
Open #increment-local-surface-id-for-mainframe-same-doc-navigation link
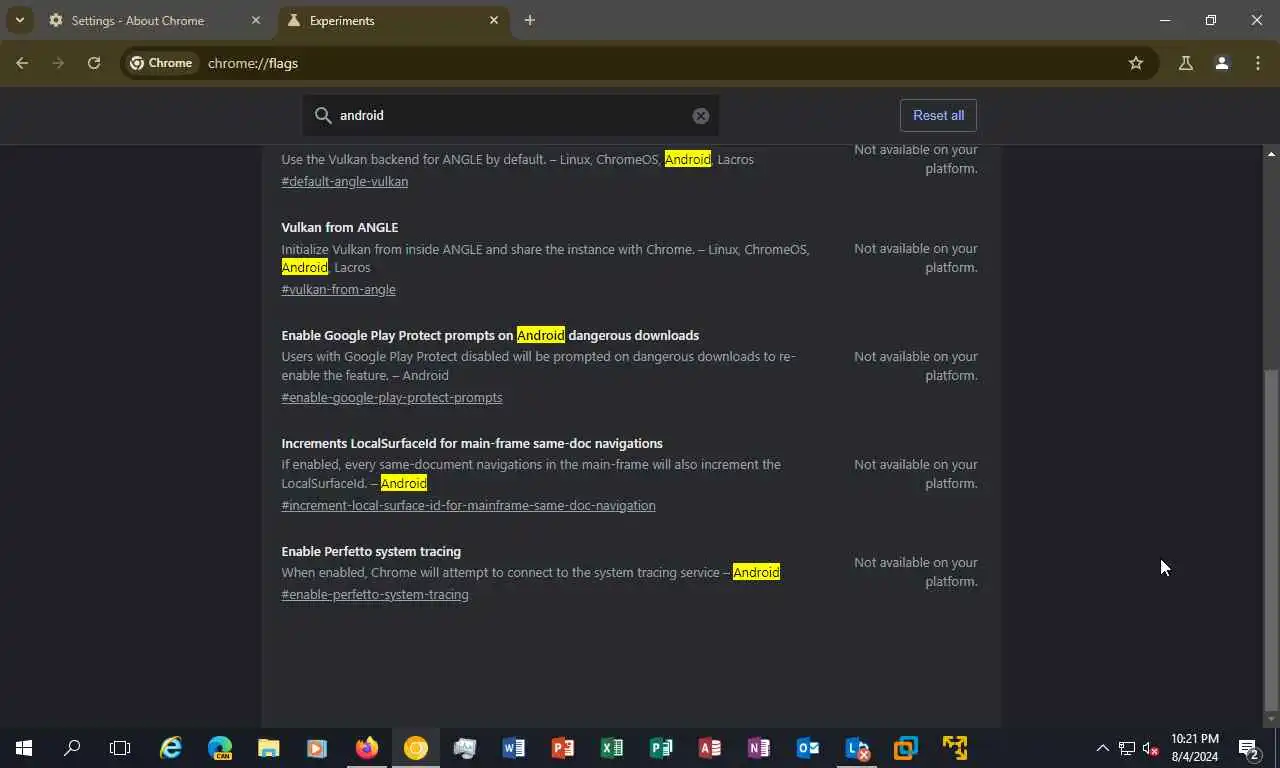[x=468, y=505]
